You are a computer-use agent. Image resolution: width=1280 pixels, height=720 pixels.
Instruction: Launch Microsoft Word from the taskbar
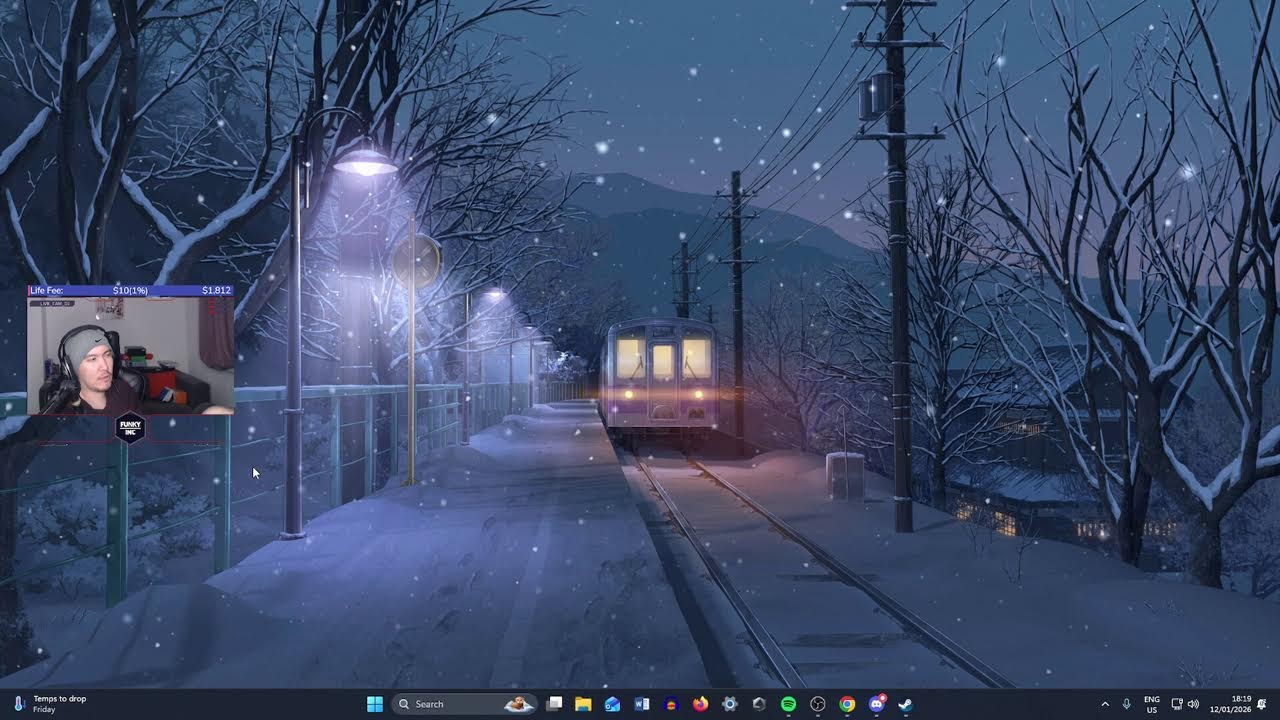pos(642,704)
